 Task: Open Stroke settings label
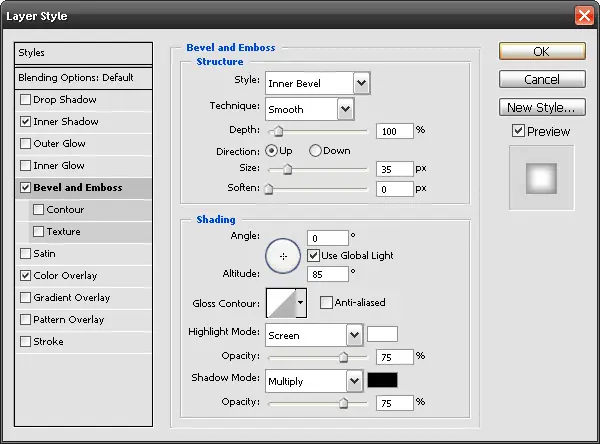pyautogui.click(x=48, y=342)
